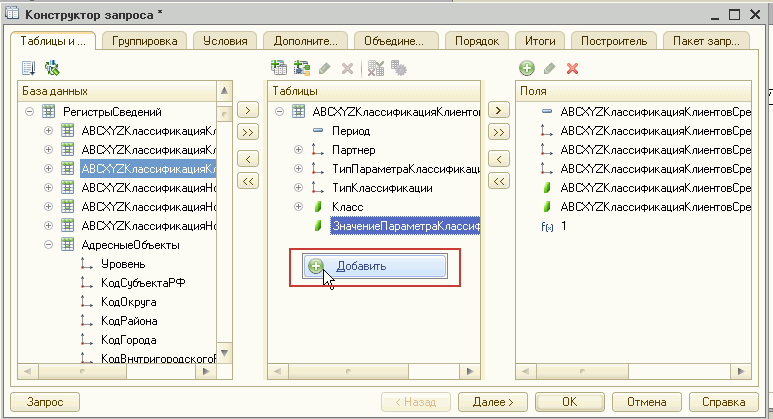The height and width of the screenshot is (419, 773).
Task: Click the dimension icon next to Партнер
Action: [x=317, y=150]
